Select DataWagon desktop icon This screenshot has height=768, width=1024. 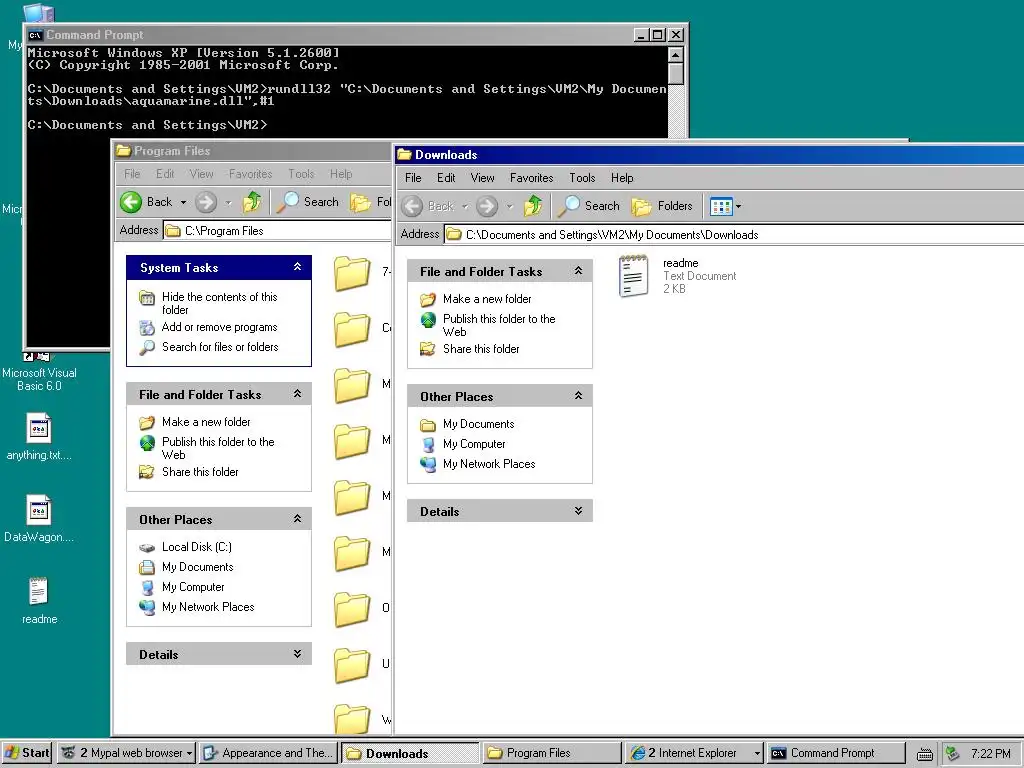[x=39, y=519]
